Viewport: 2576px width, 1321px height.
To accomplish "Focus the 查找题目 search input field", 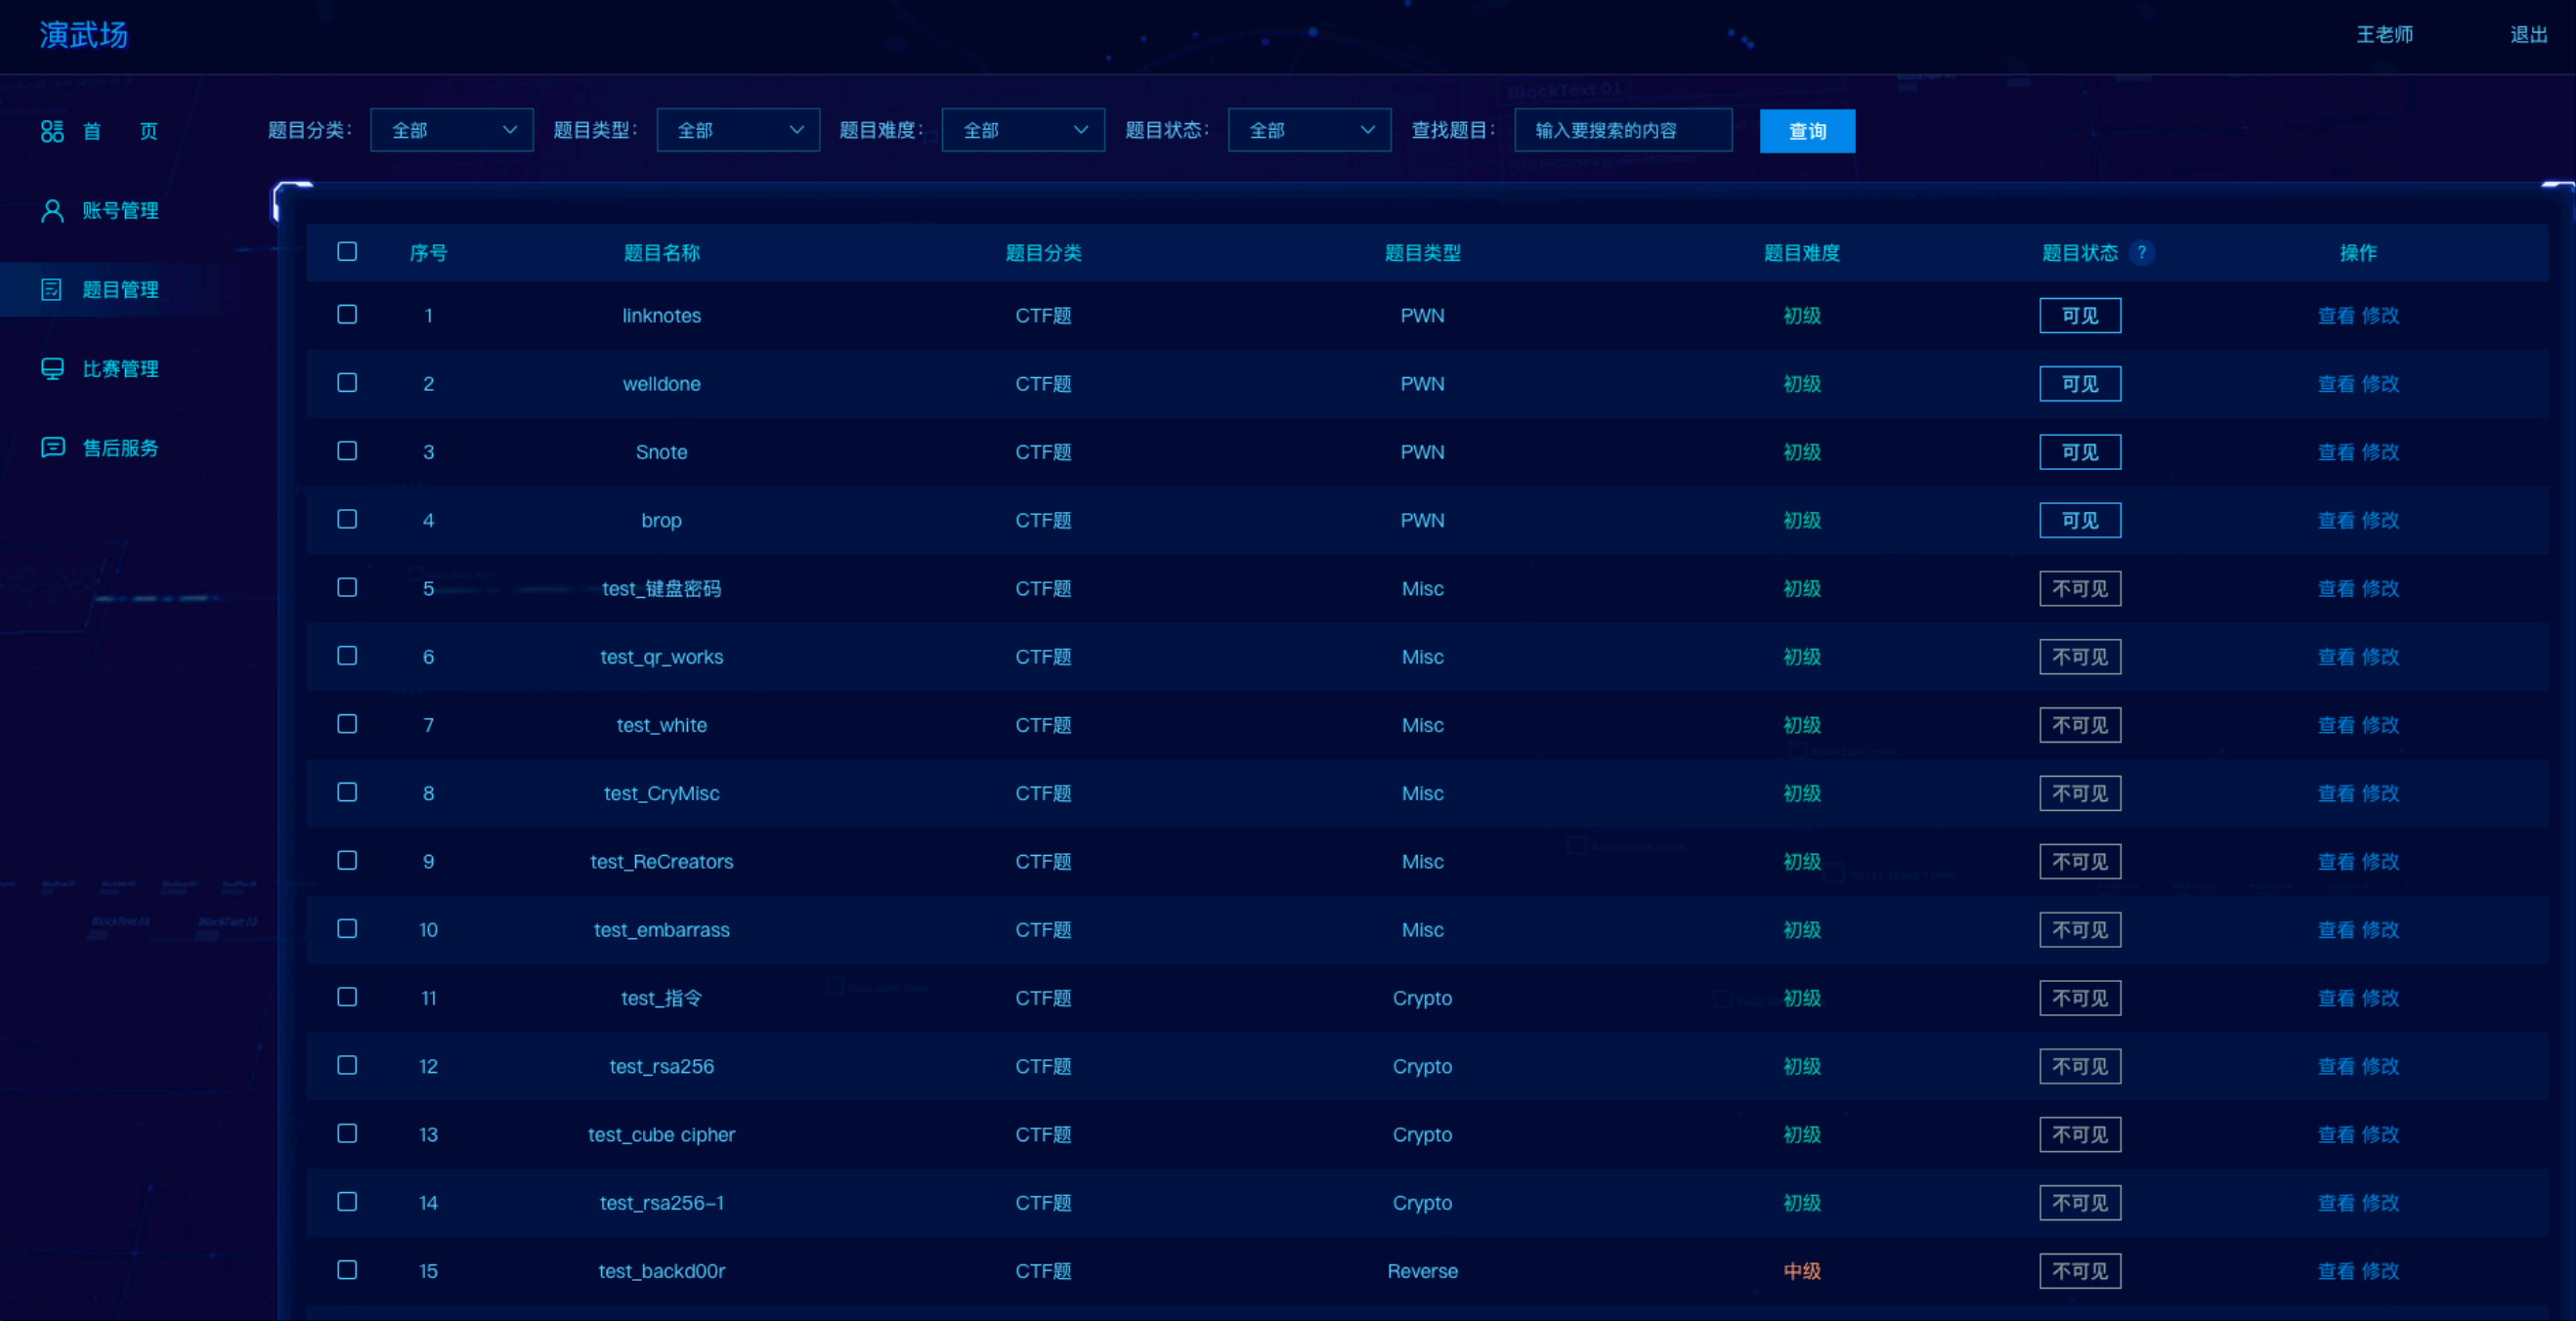I will [x=1622, y=130].
